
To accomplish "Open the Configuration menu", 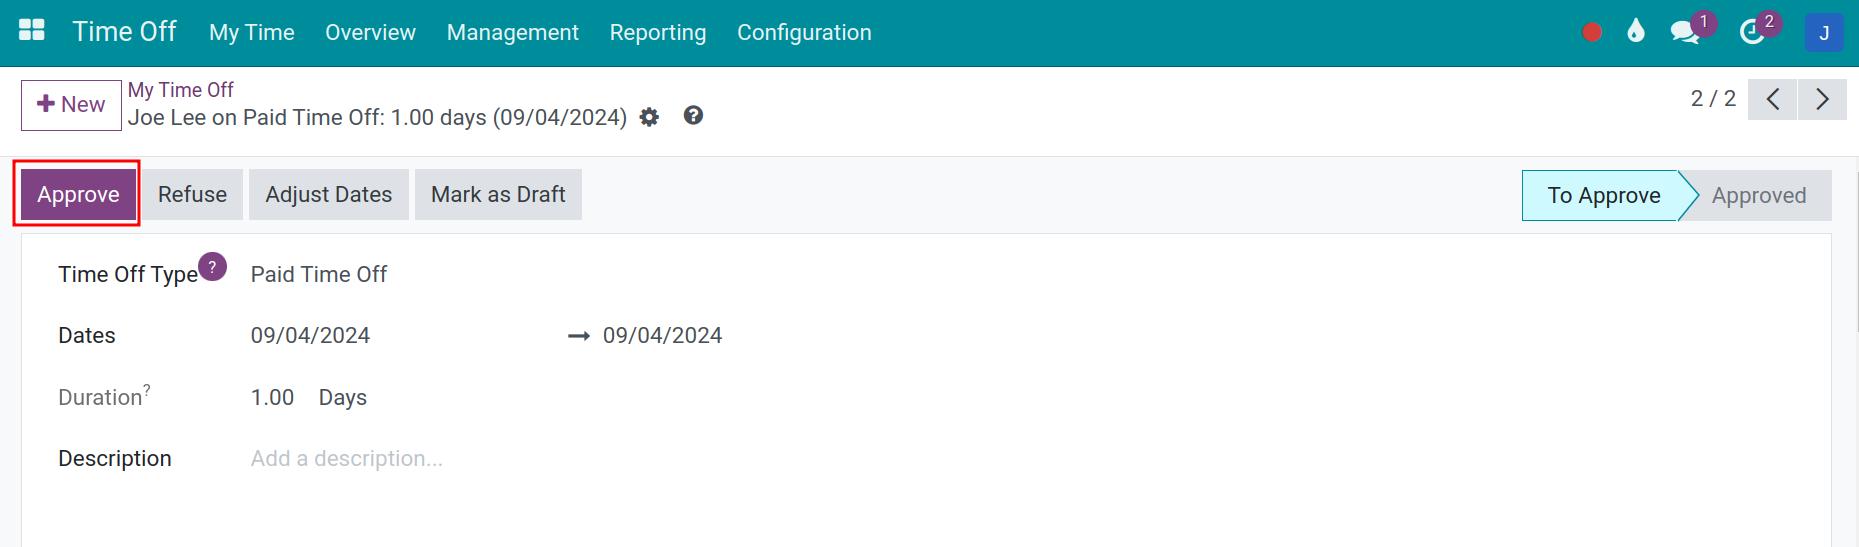I will click(804, 32).
